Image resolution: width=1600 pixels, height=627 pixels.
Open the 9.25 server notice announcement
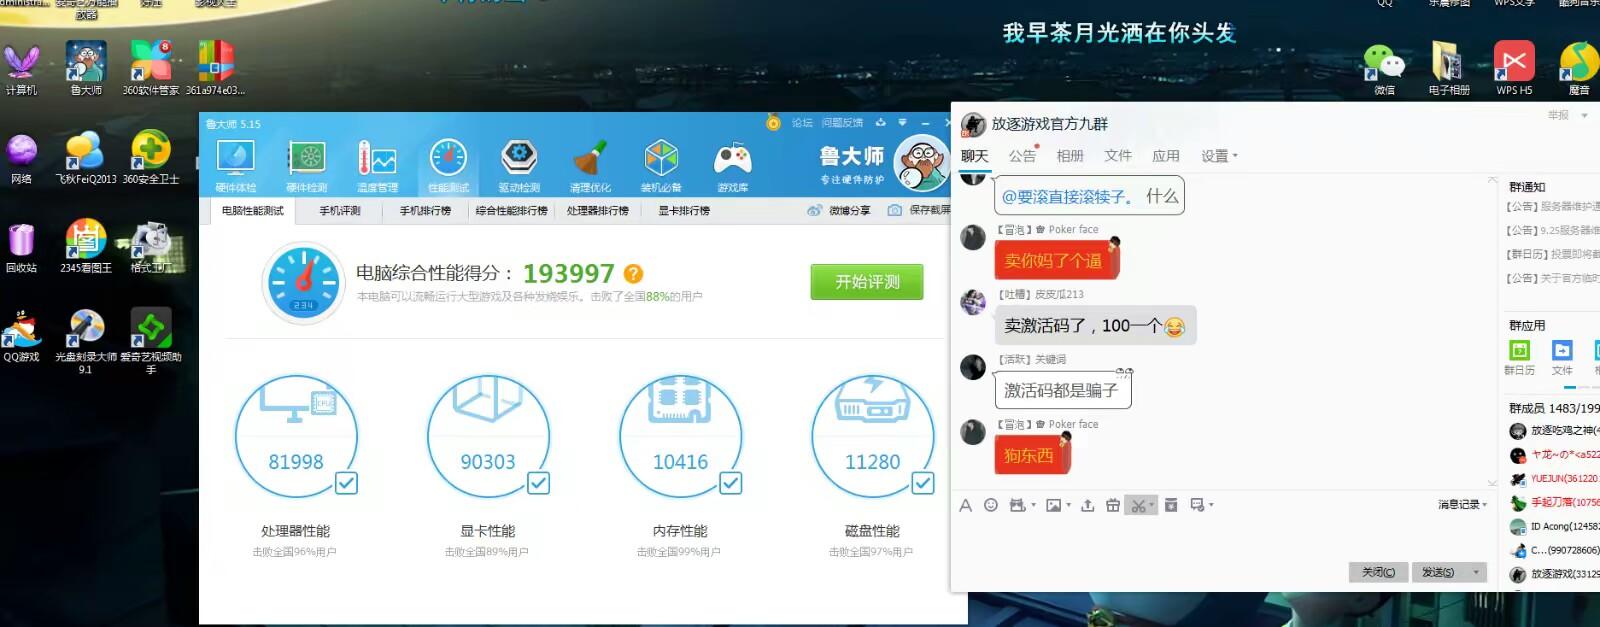1552,230
